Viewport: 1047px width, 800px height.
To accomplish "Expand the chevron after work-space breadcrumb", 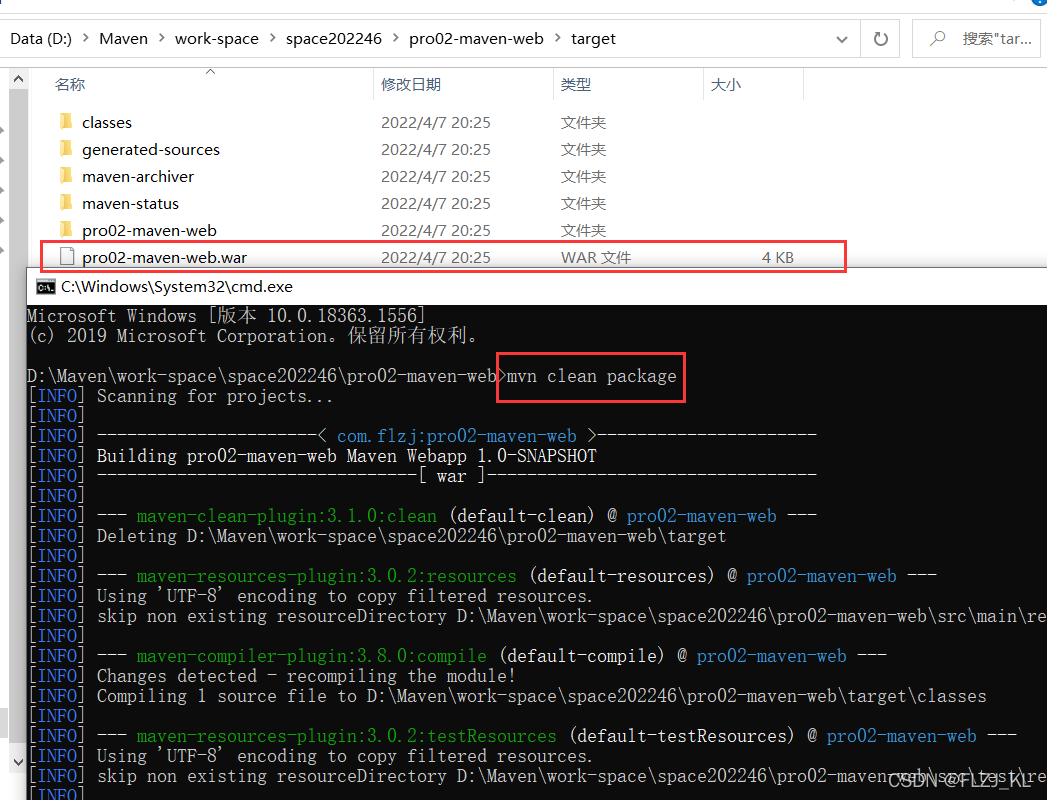I will pos(272,39).
